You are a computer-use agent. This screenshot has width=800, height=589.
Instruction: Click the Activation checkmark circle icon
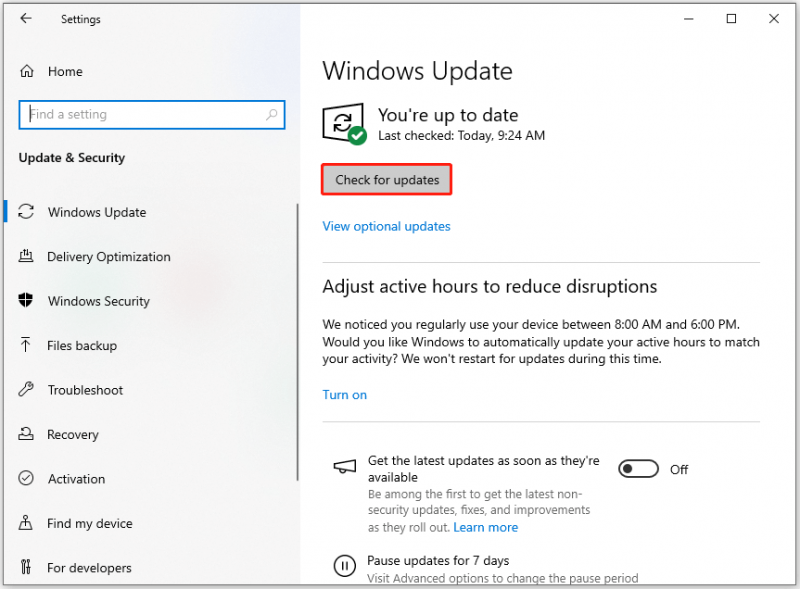coord(26,478)
